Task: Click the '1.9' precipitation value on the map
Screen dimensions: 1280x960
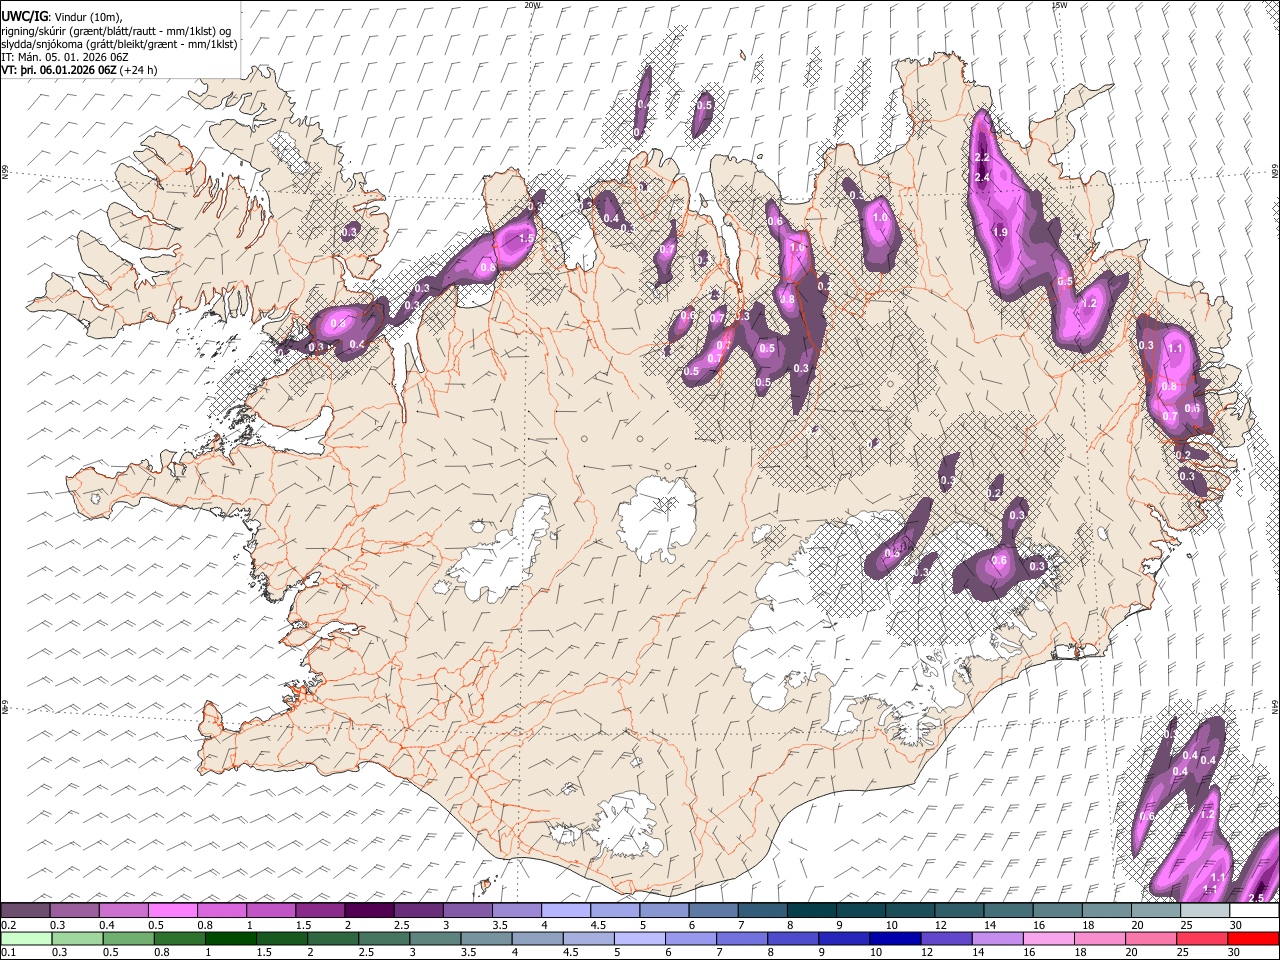Action: (999, 232)
